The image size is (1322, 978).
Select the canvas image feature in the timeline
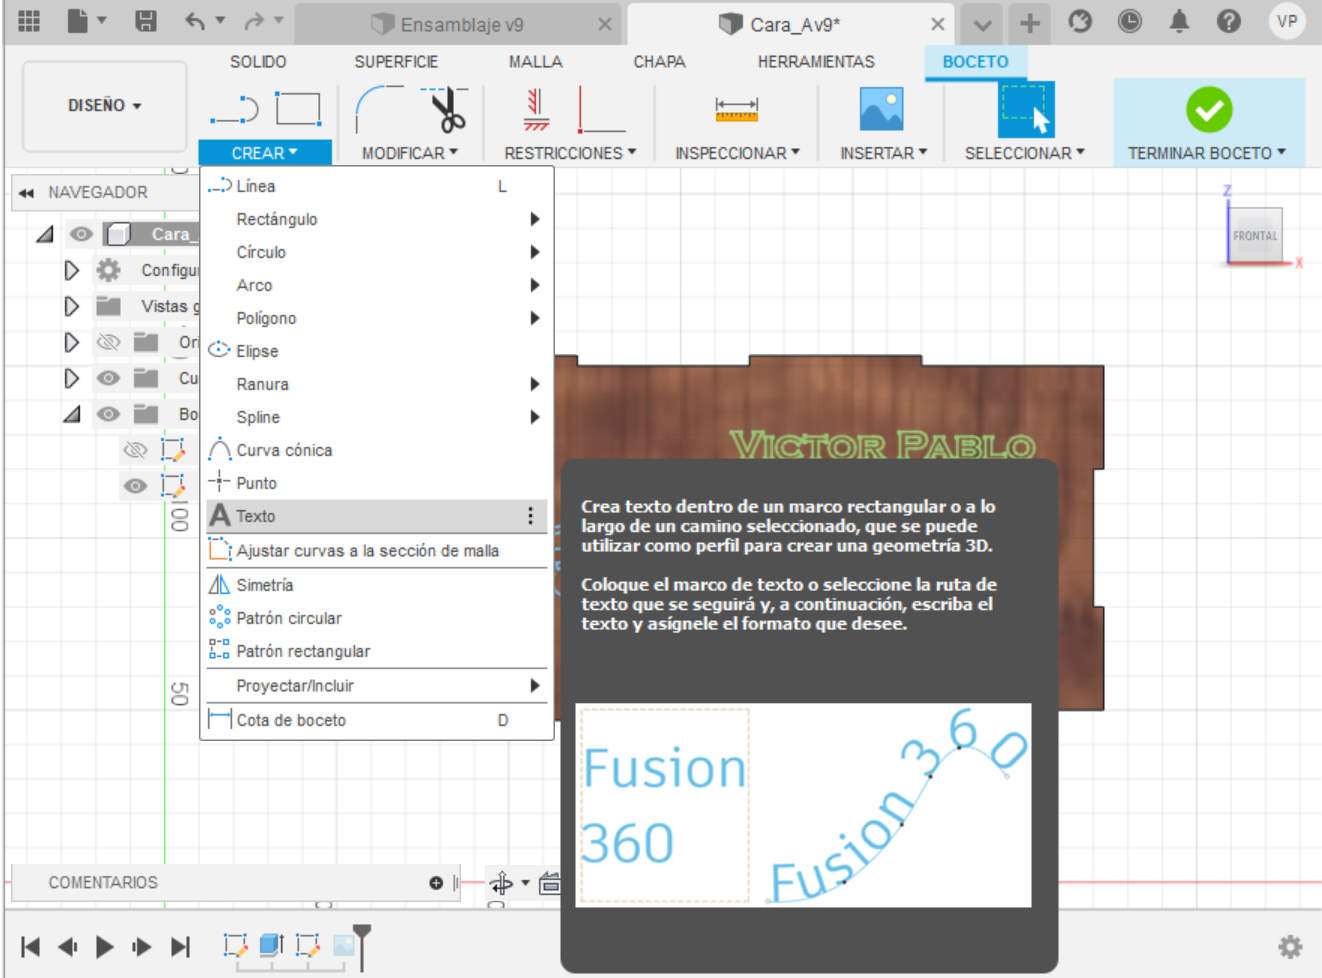pyautogui.click(x=343, y=944)
